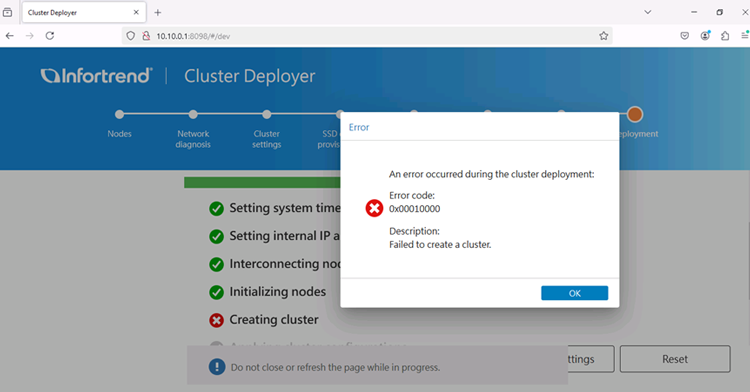The image size is (750, 392).
Task: Click the green deployment progress bar
Action: coord(262,183)
